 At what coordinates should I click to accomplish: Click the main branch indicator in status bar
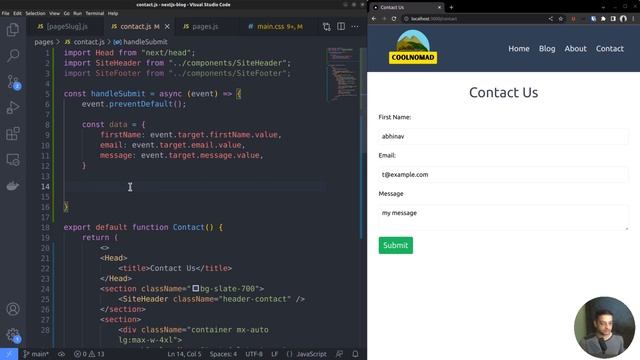coord(36,354)
